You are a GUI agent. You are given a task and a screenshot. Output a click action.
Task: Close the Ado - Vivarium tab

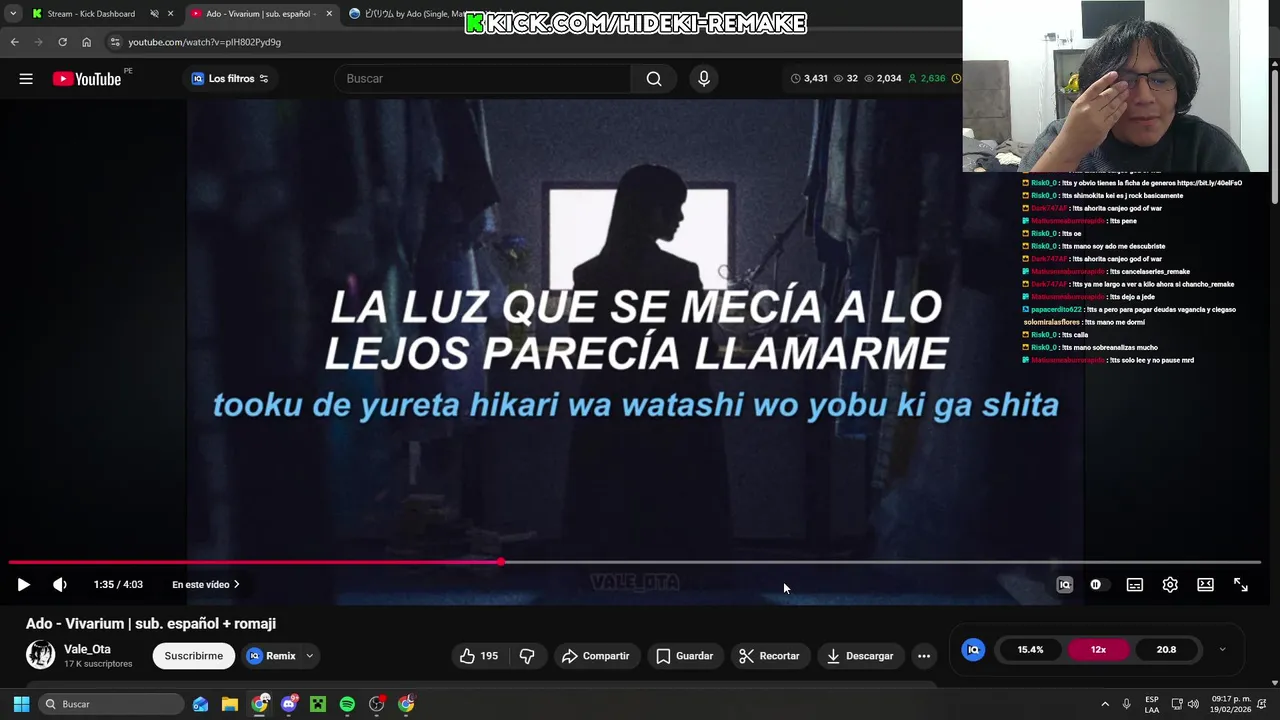coord(329,14)
